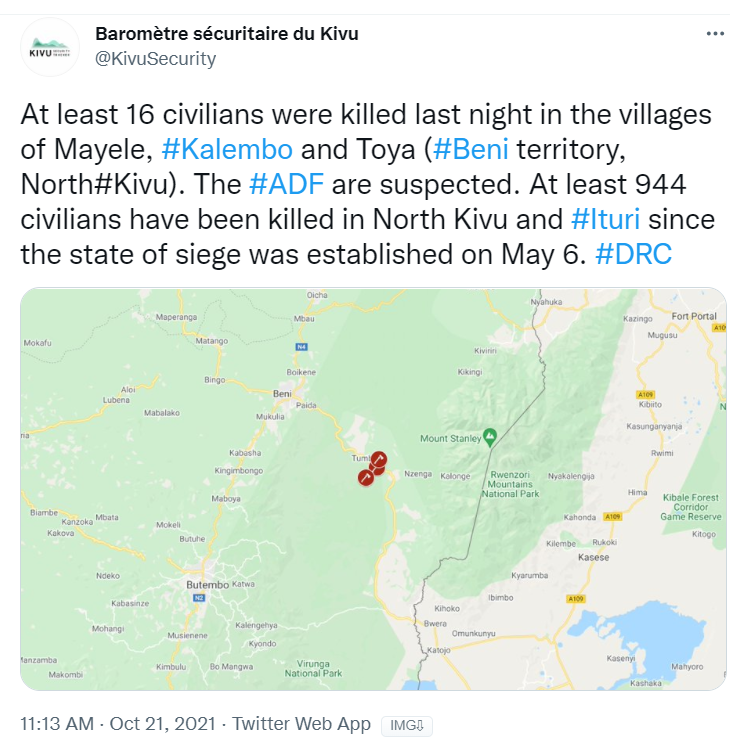Screen dimensions: 730x751
Task: Click the N2 road shield below Butembo
Action: 199,597
